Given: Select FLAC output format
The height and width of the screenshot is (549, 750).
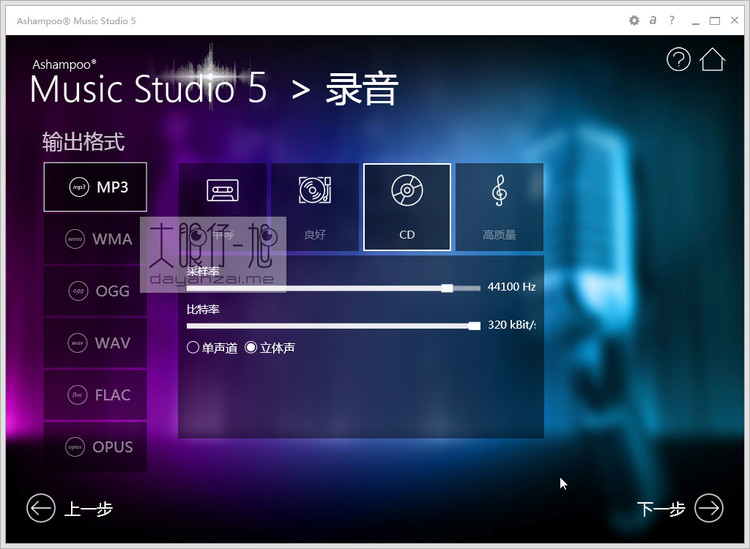Looking at the screenshot, I should coord(95,395).
